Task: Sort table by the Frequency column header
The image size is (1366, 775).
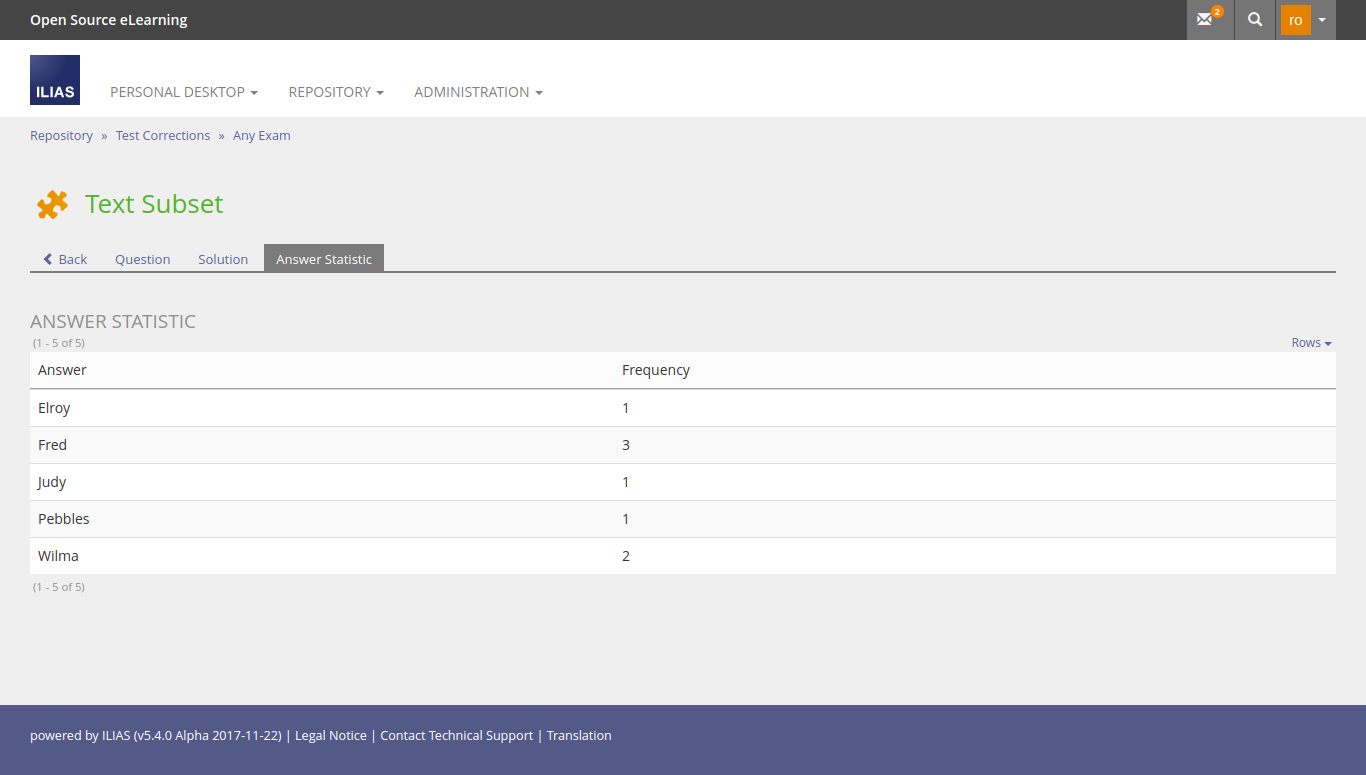Action: 656,370
